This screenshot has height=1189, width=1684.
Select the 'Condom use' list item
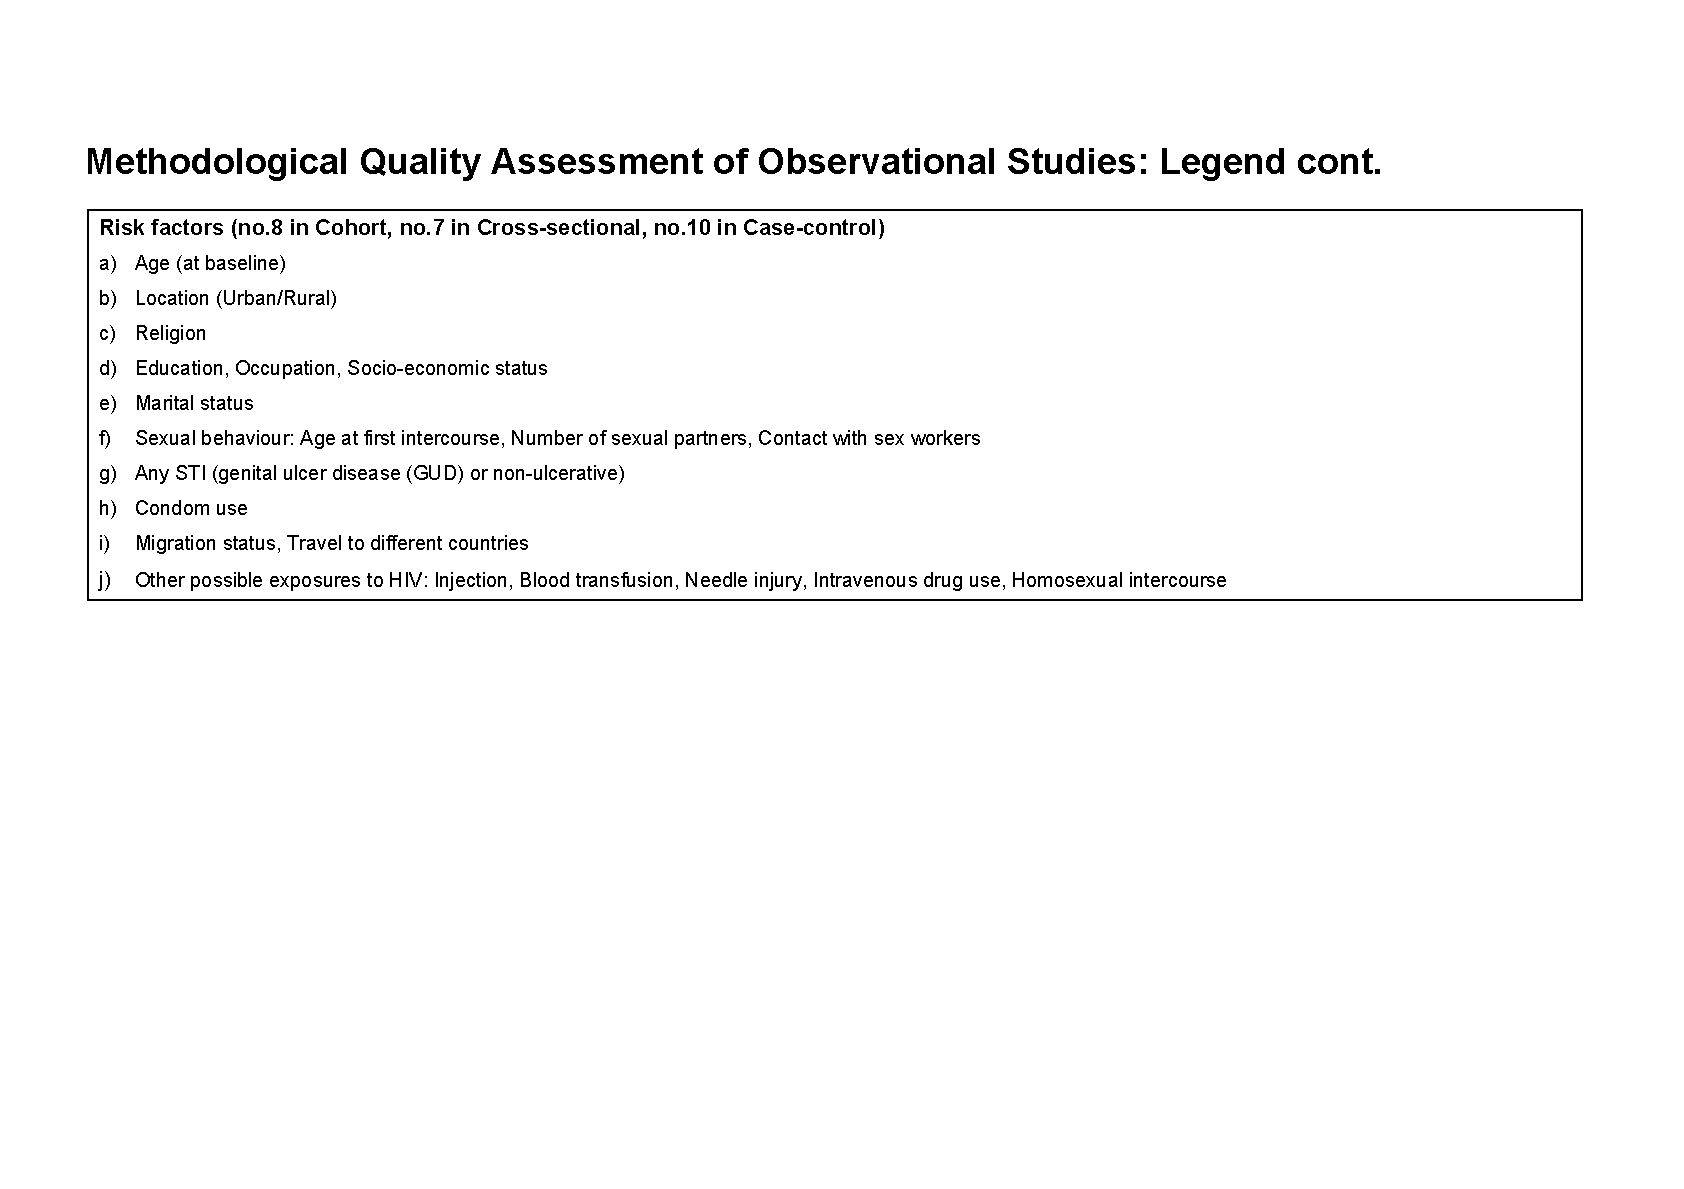pyautogui.click(x=191, y=508)
